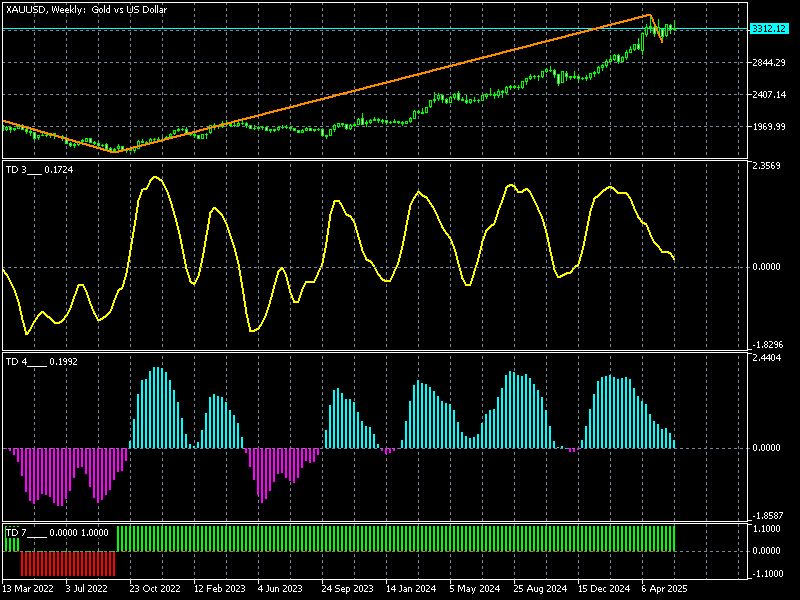Click the 23 Oct 2022 date label
Screen dimensions: 800x600
pyautogui.click(x=155, y=589)
